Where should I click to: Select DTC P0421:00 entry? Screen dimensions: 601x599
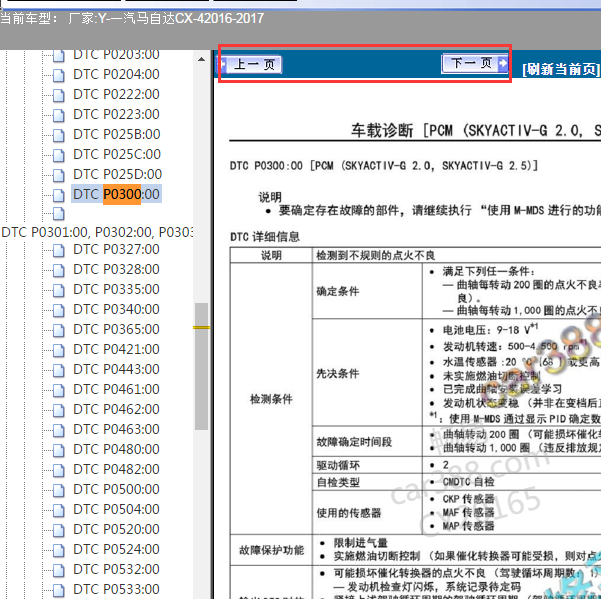(116, 349)
